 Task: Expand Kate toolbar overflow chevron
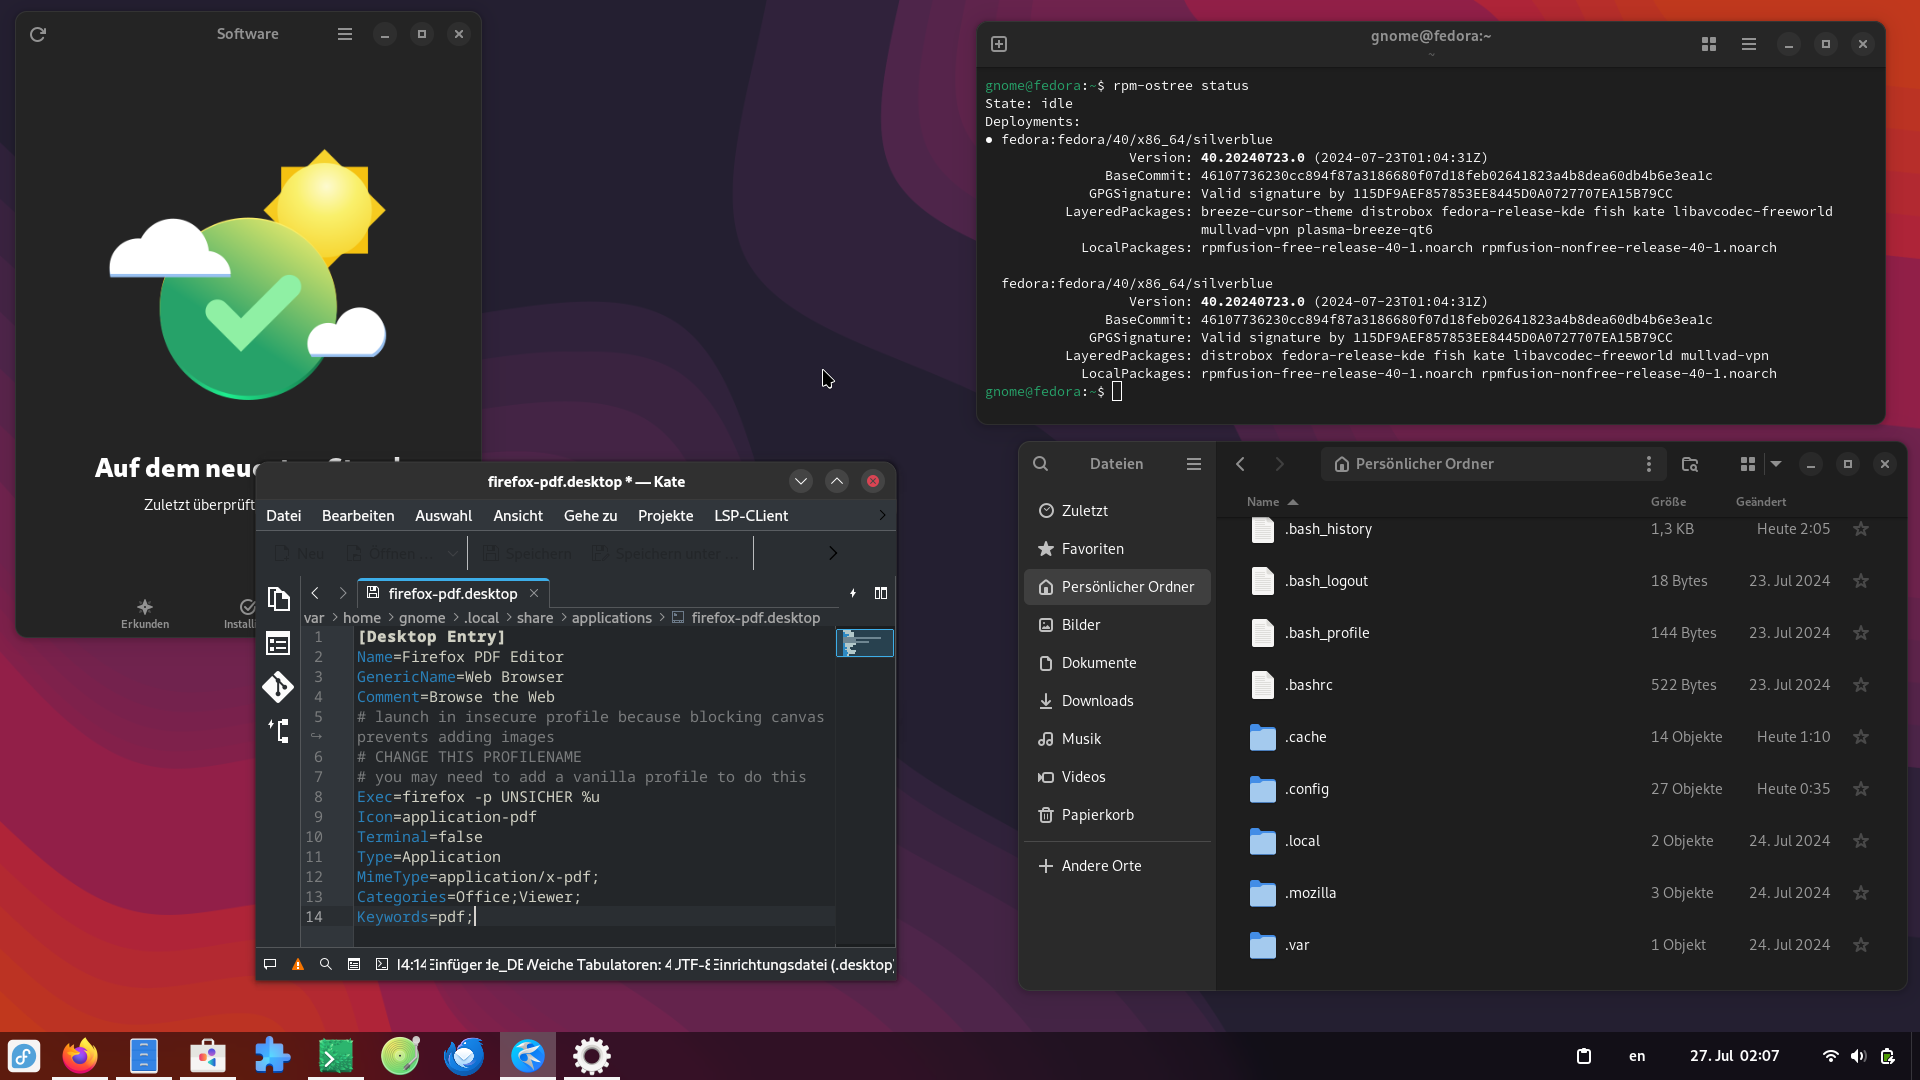coord(833,553)
